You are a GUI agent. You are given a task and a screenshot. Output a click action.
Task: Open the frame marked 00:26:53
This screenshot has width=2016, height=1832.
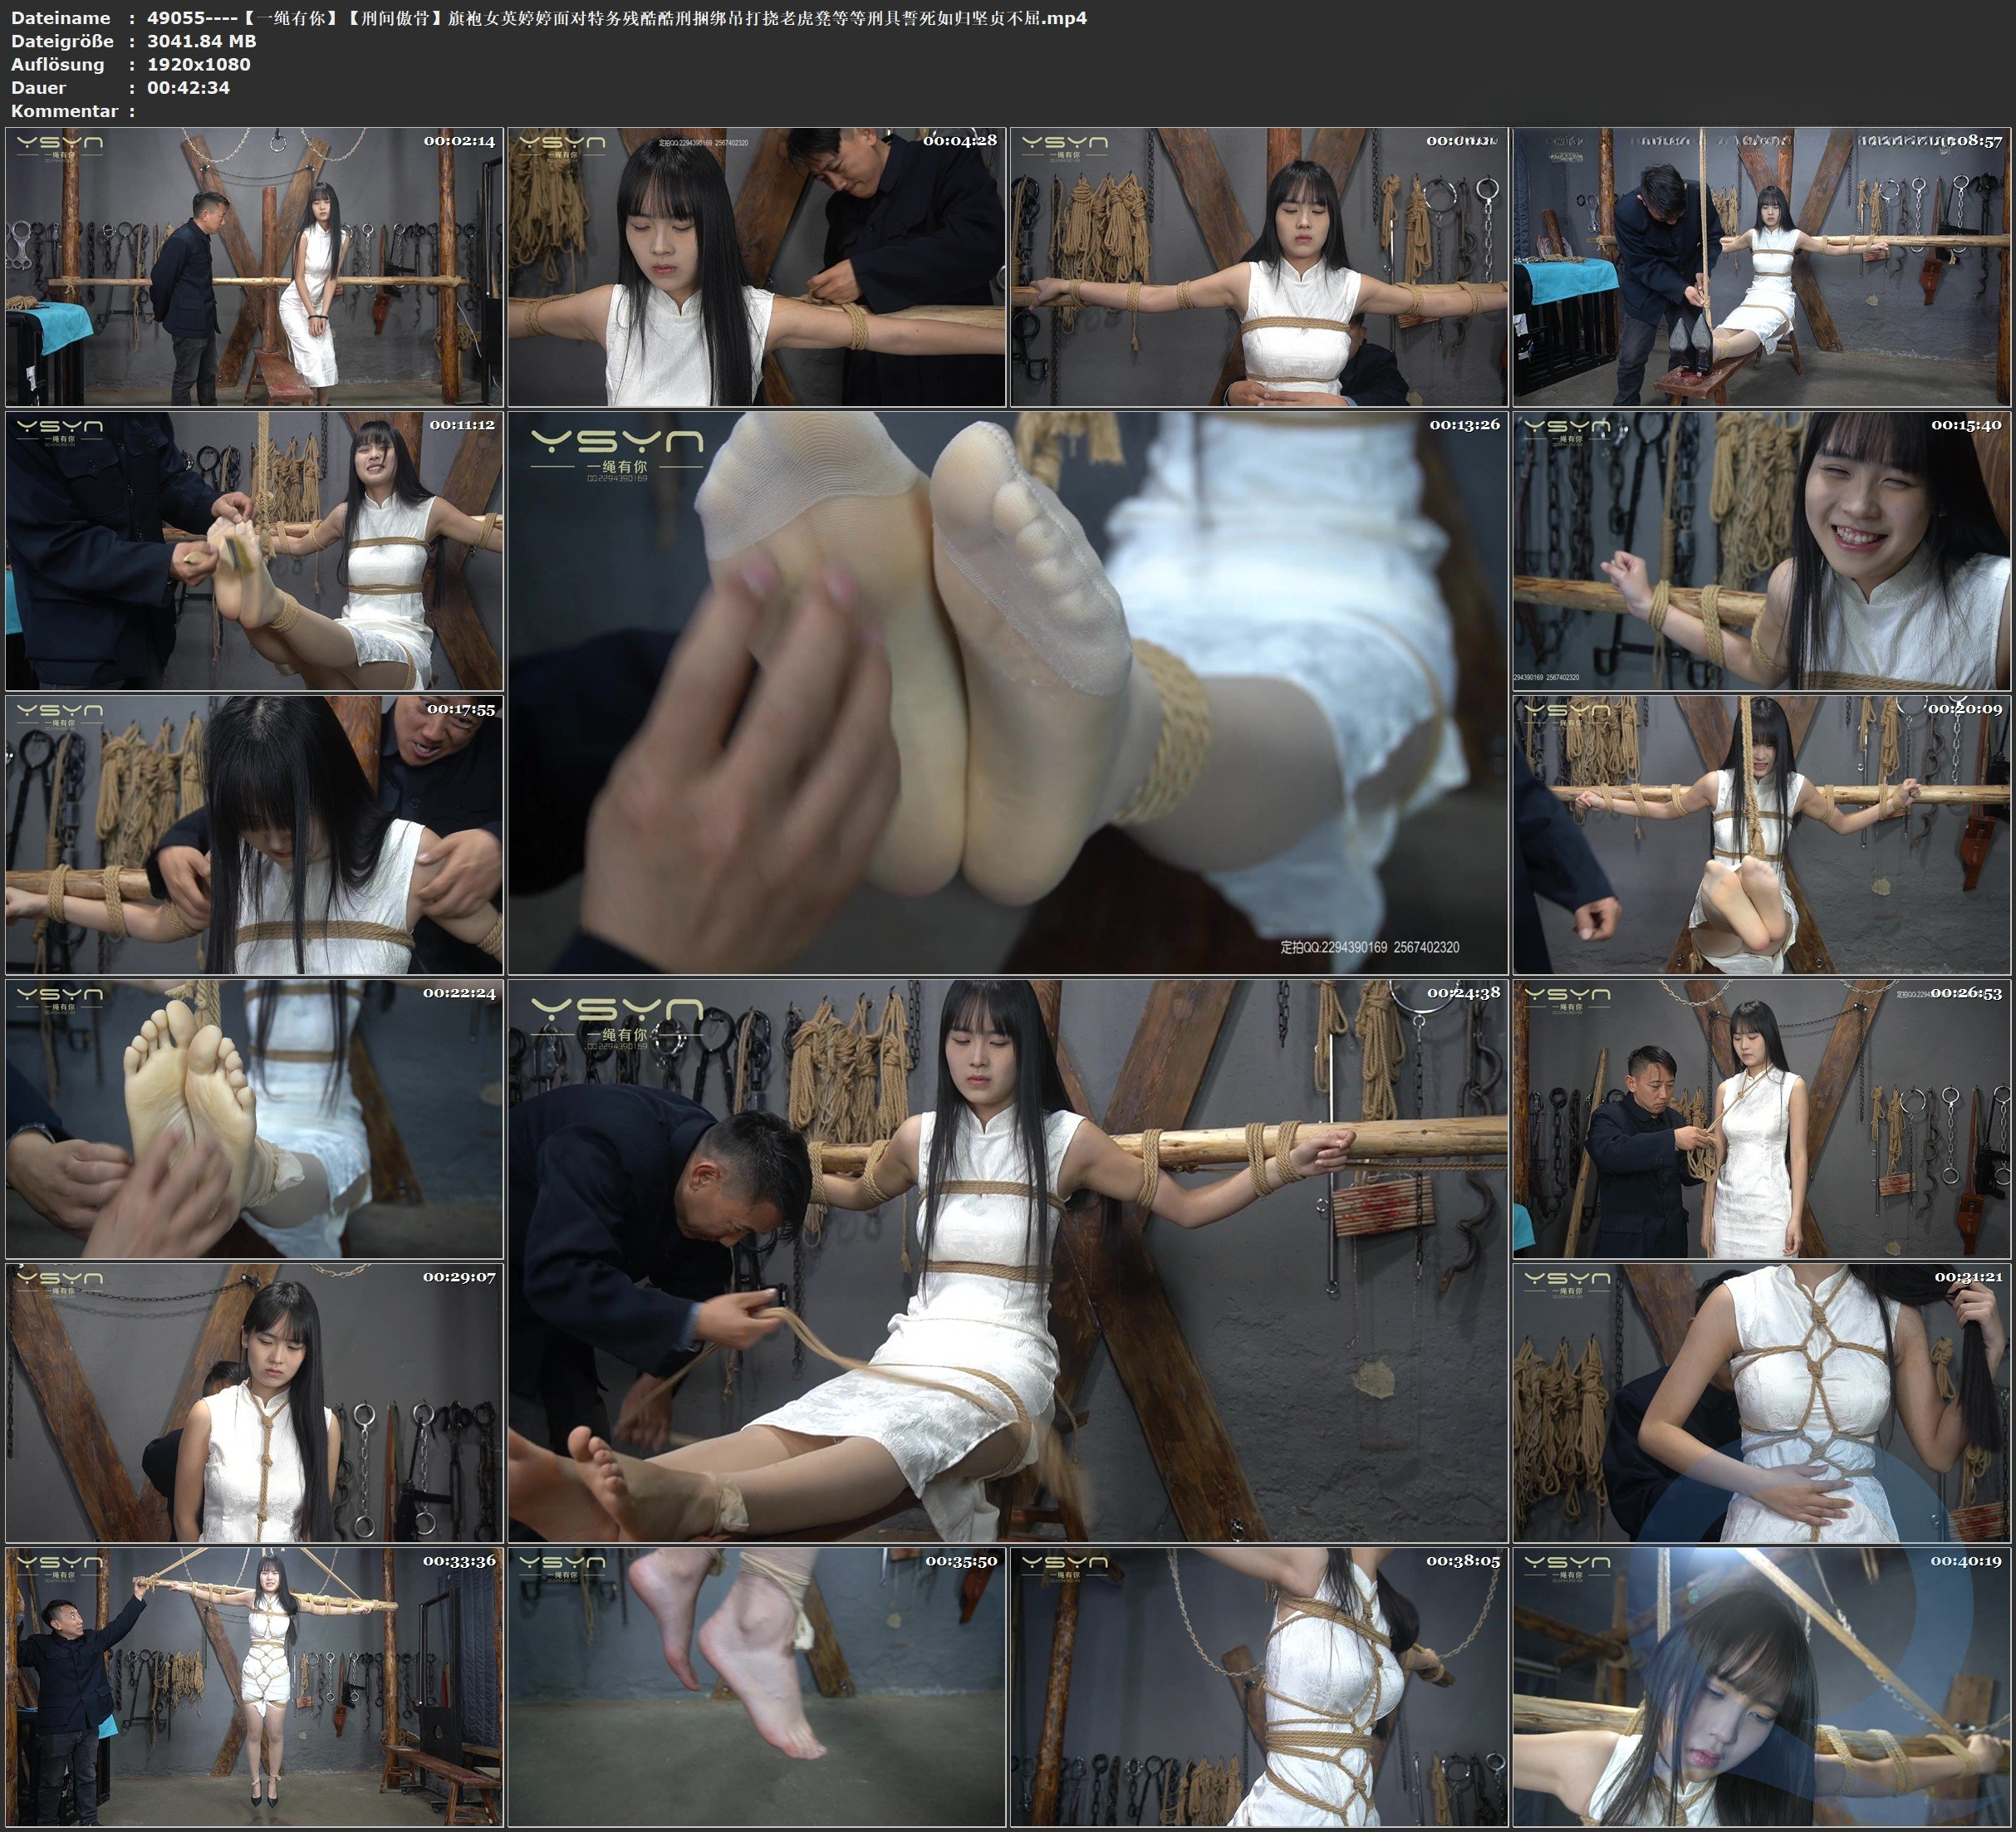point(1762,1119)
